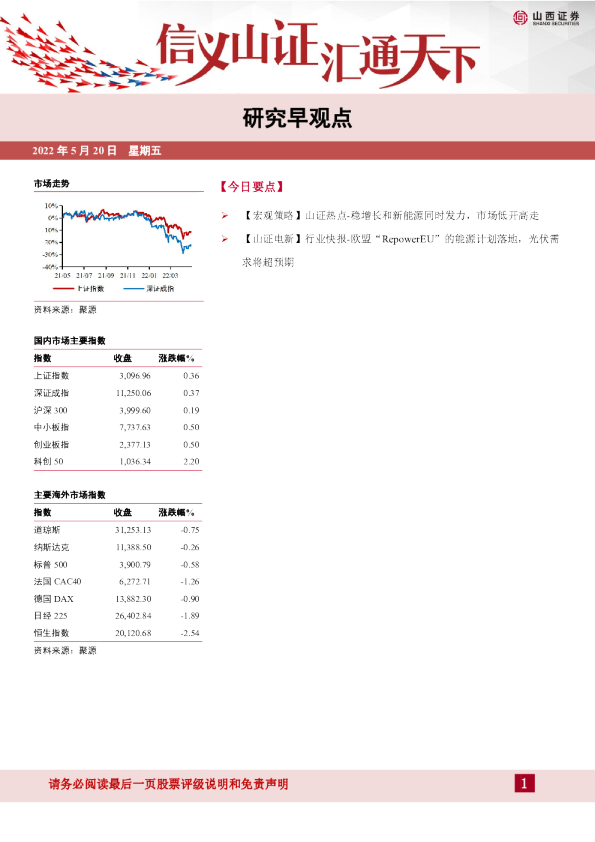The height and width of the screenshot is (842, 595).
Task: Select the blue 深证成指 legend line
Action: tap(134, 289)
